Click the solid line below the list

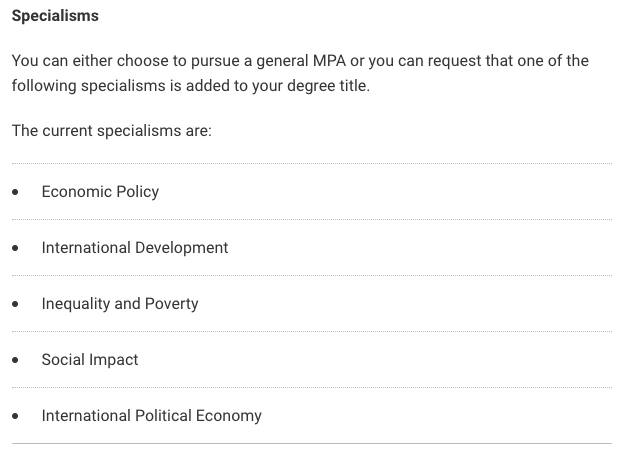(x=312, y=443)
